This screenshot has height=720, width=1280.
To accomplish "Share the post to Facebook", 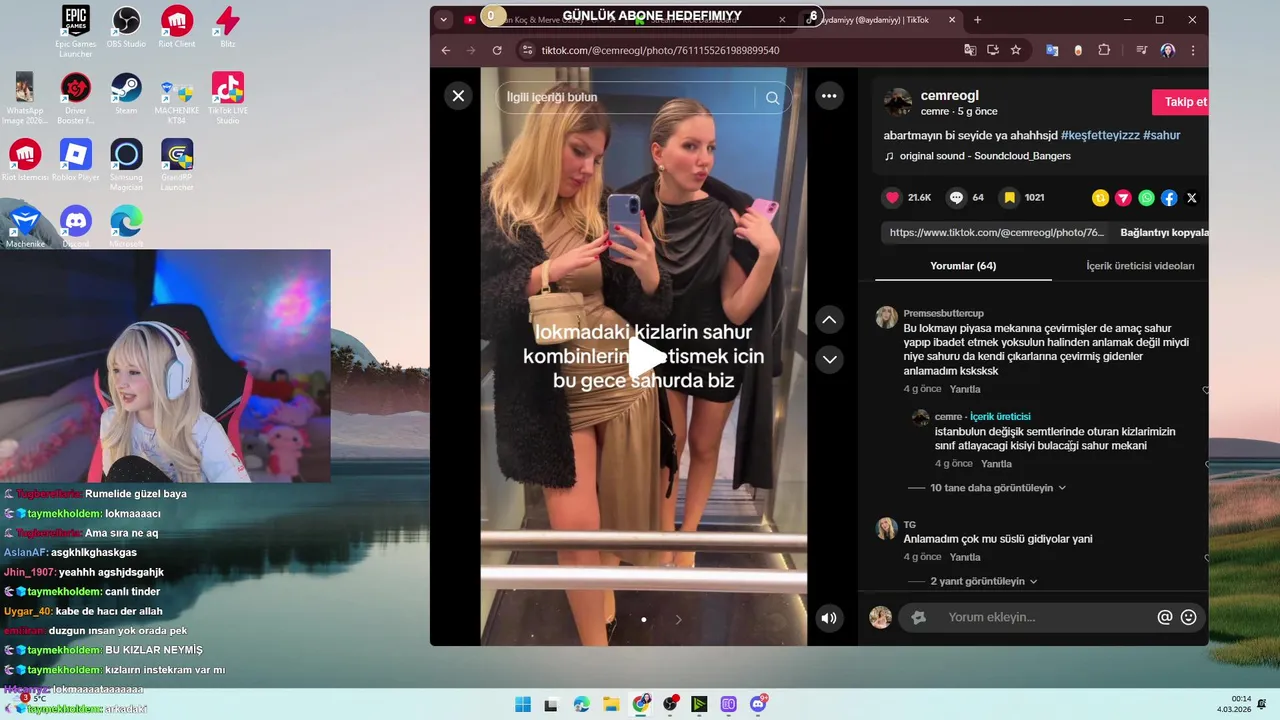I will pos(1169,198).
